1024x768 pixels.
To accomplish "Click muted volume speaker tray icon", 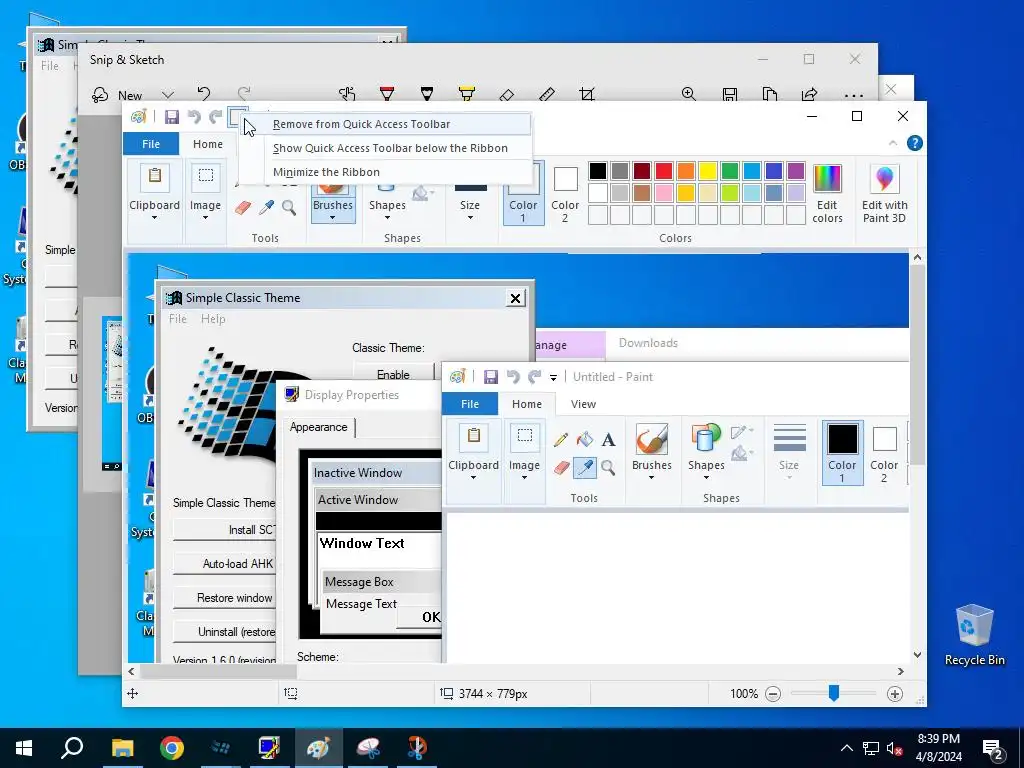I will (894, 748).
